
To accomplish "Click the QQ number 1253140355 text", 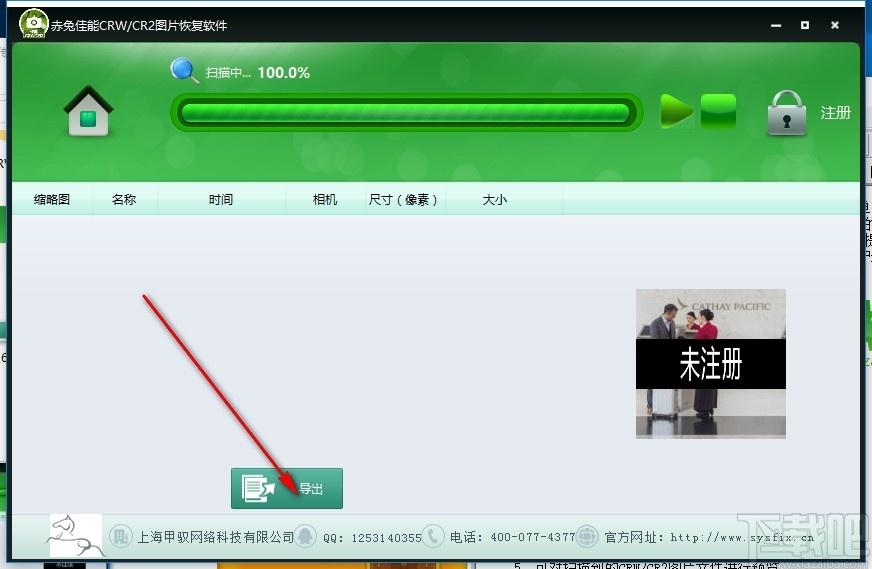I will (x=387, y=538).
